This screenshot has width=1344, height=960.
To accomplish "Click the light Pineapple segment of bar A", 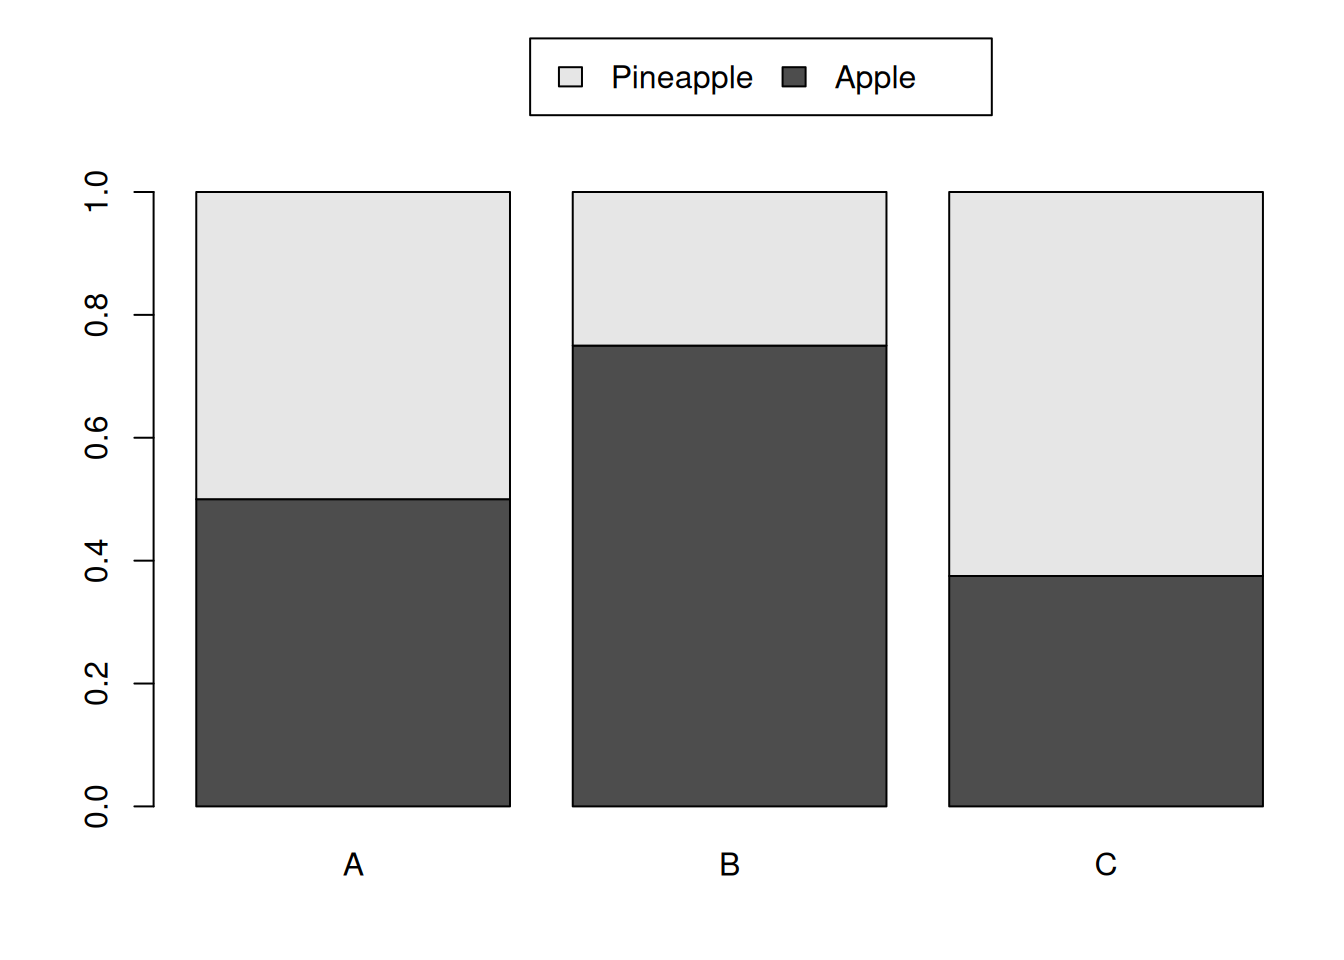I will pos(353,345).
